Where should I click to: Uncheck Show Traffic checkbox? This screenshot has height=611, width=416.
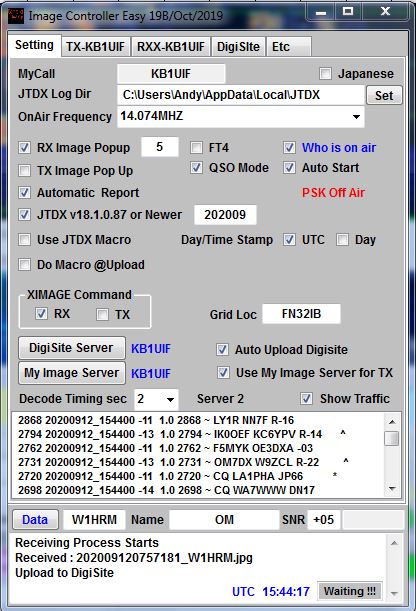point(306,398)
